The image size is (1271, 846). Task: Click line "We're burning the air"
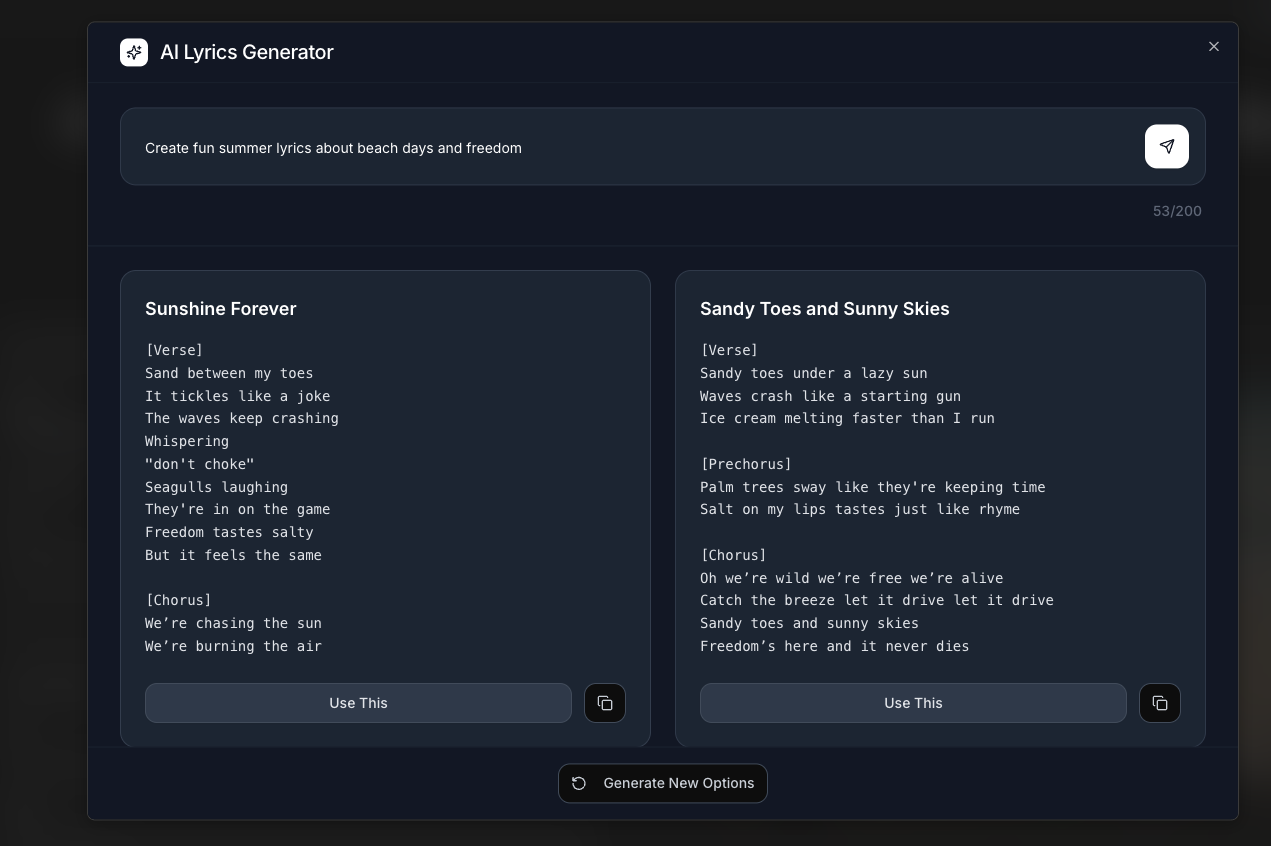pos(233,646)
